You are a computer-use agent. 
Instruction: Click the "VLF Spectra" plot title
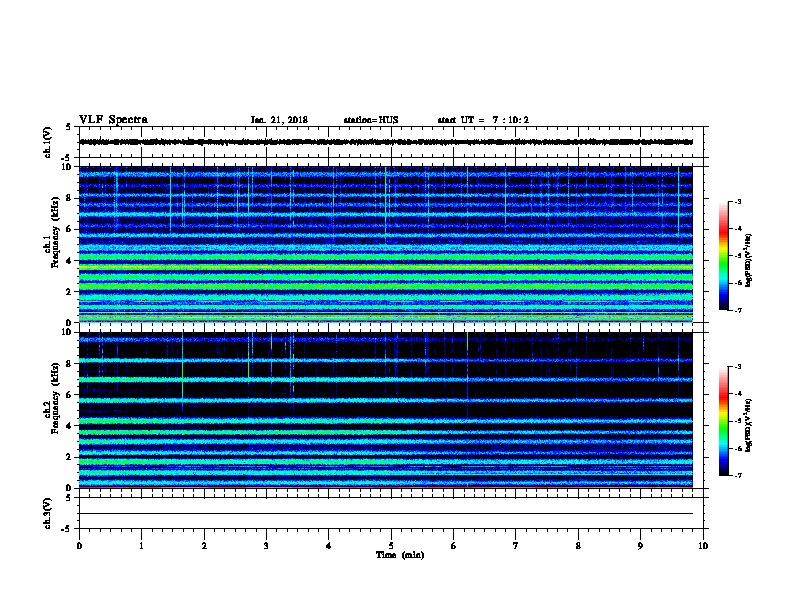pyautogui.click(x=114, y=120)
